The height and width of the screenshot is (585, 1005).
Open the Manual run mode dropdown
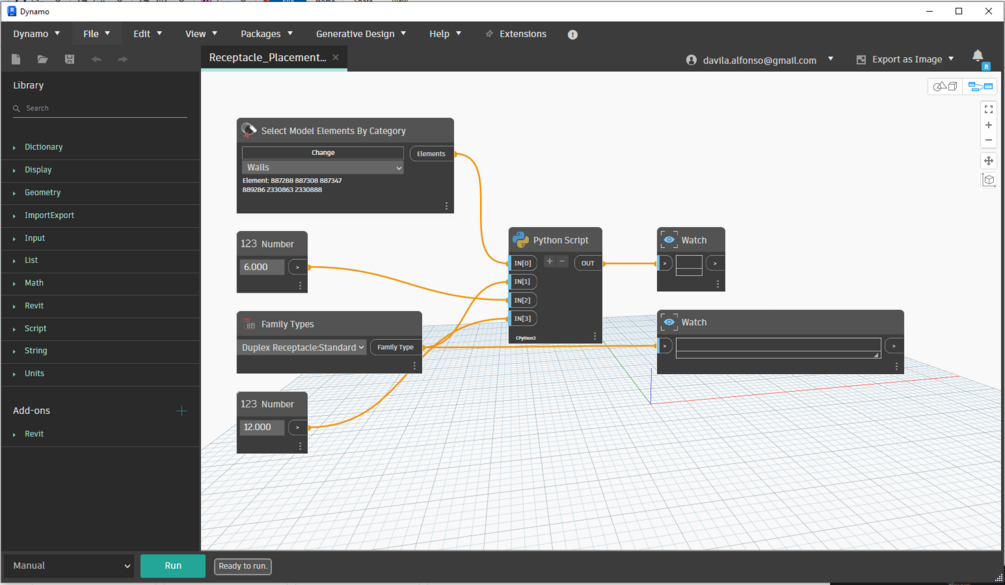69,566
